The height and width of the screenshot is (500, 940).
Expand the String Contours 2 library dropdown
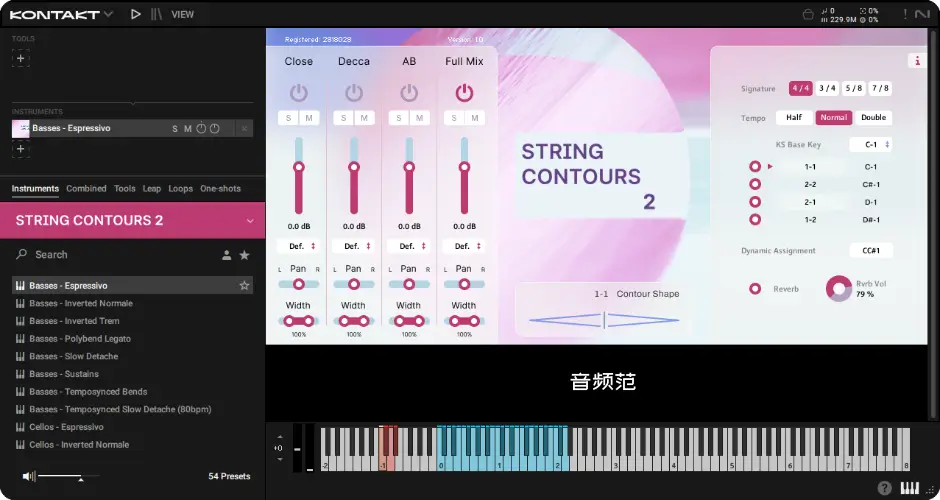250,220
